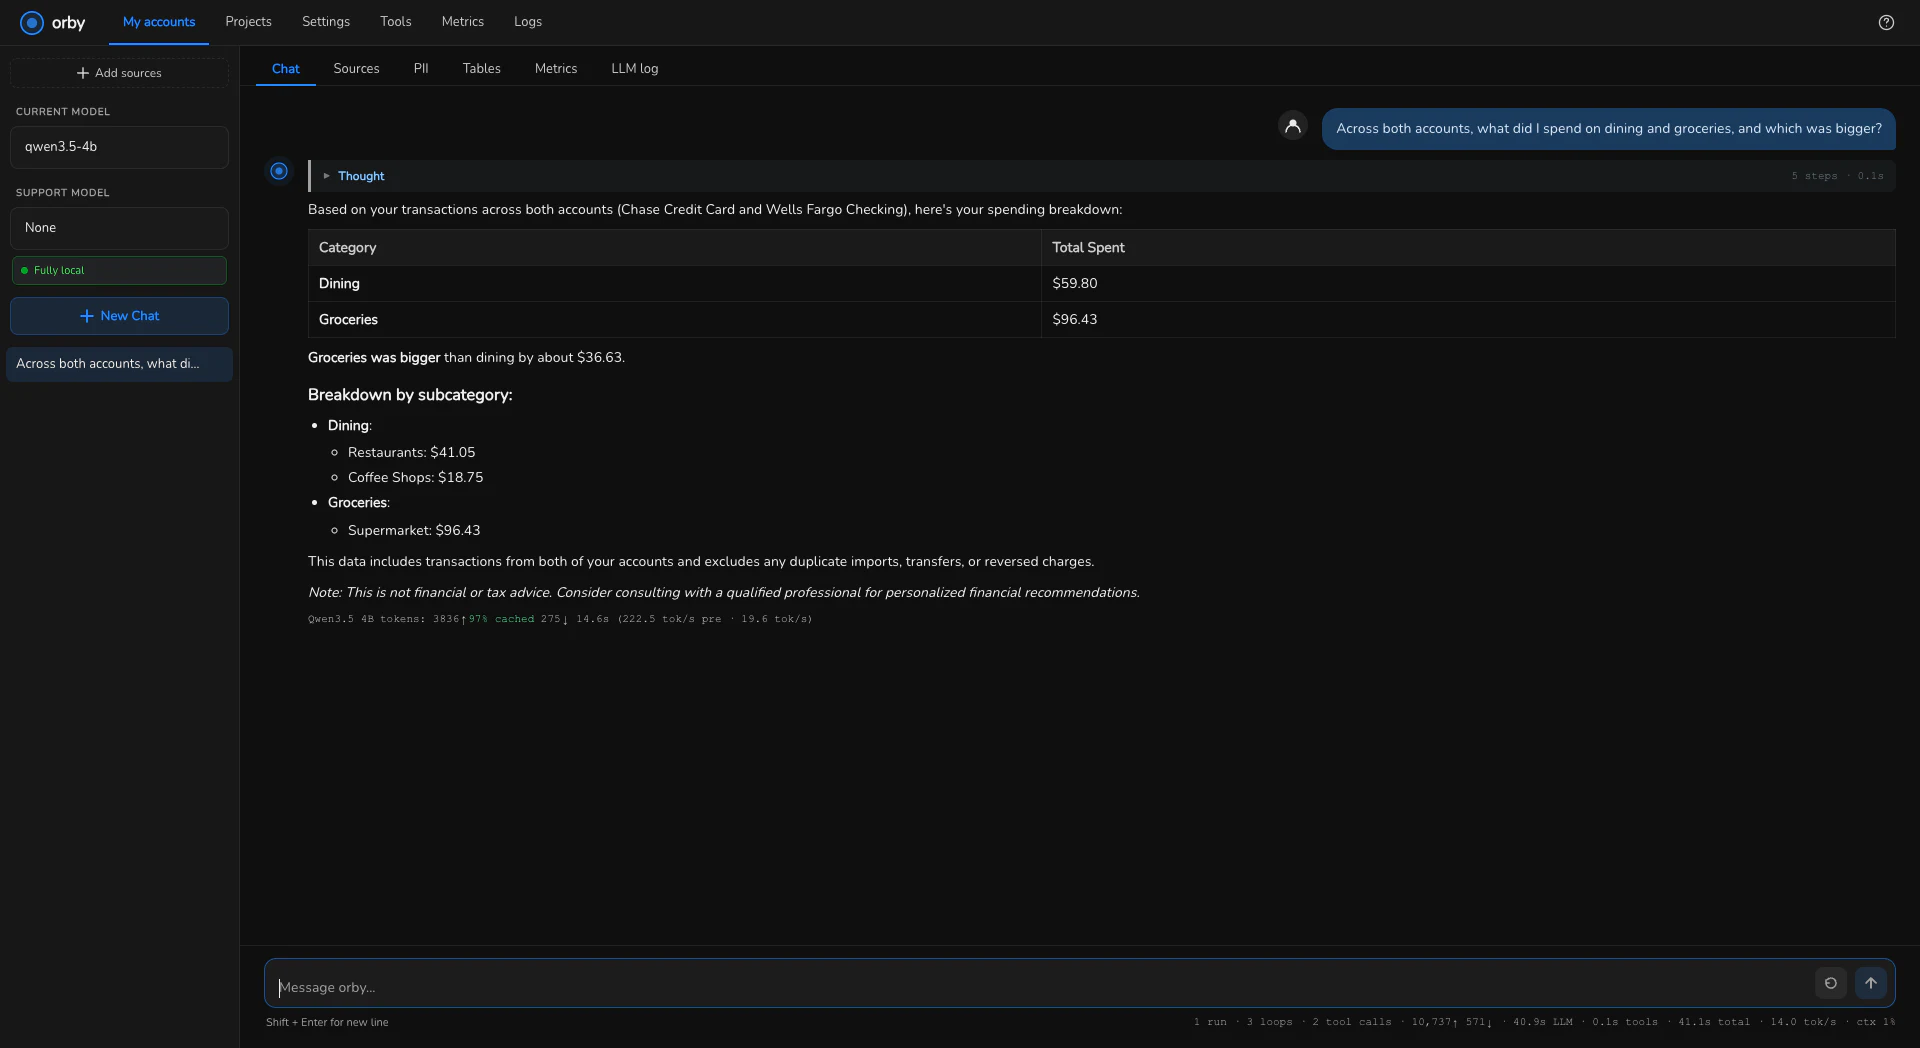The height and width of the screenshot is (1048, 1920).
Task: Switch to the PII tab
Action: (421, 69)
